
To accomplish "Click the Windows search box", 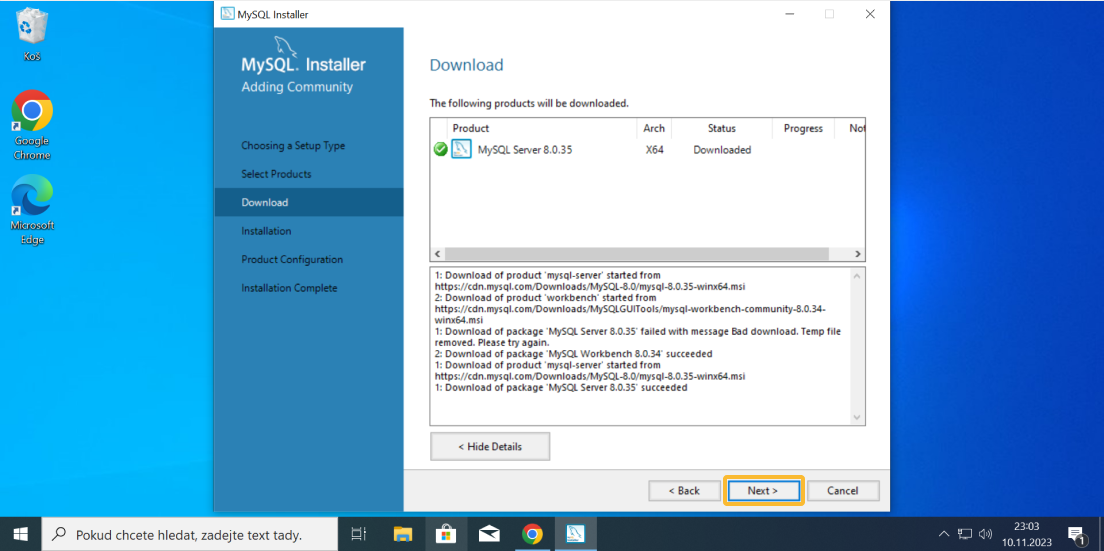I will [188, 534].
